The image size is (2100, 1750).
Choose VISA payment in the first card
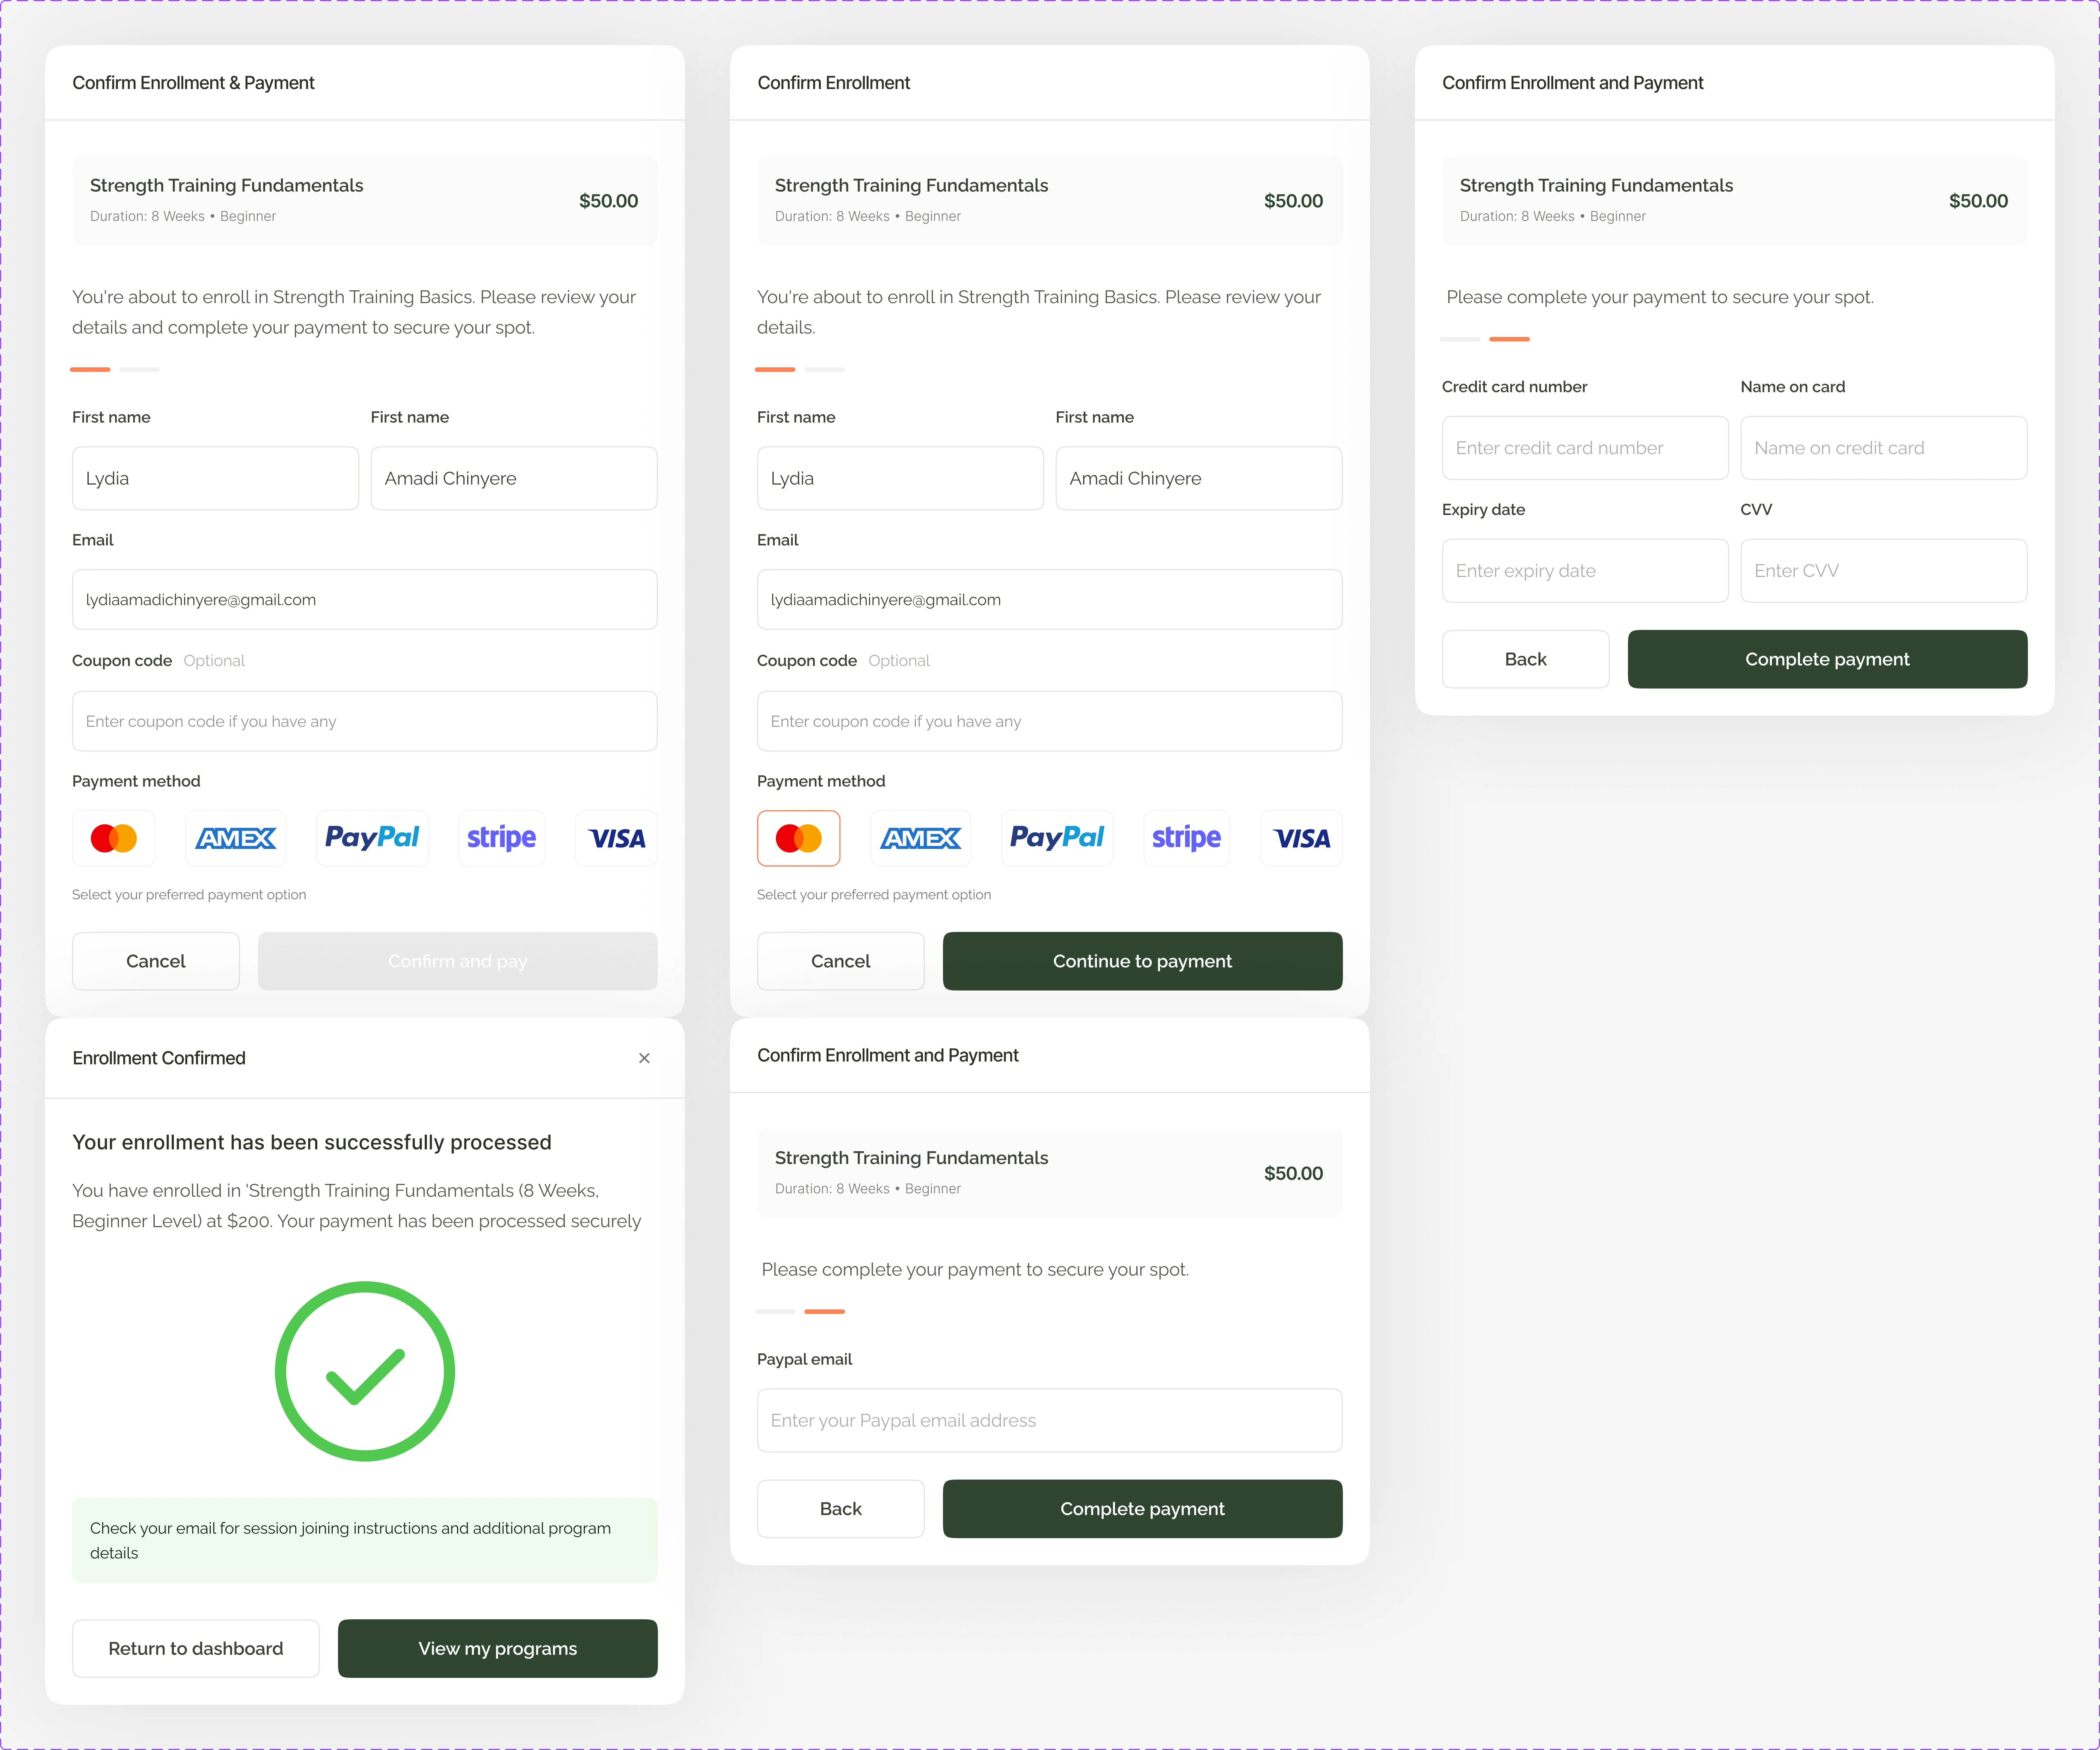[x=616, y=838]
